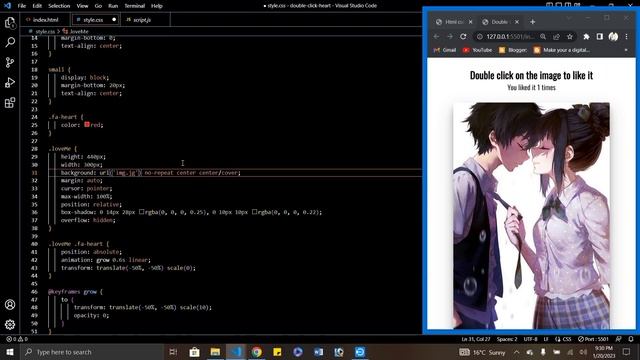Click the Chrome address bar URL
The height and width of the screenshot is (360, 640).
[x=510, y=37]
